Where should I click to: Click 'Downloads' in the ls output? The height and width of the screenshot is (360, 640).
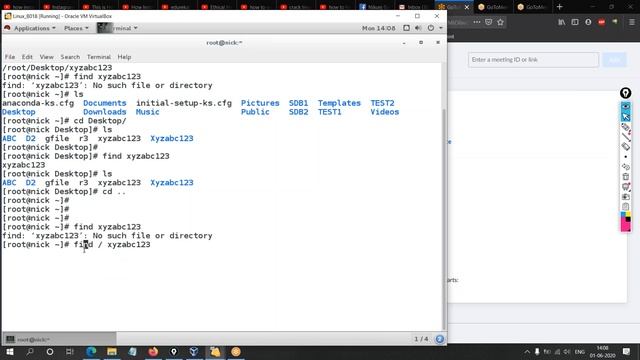click(104, 112)
